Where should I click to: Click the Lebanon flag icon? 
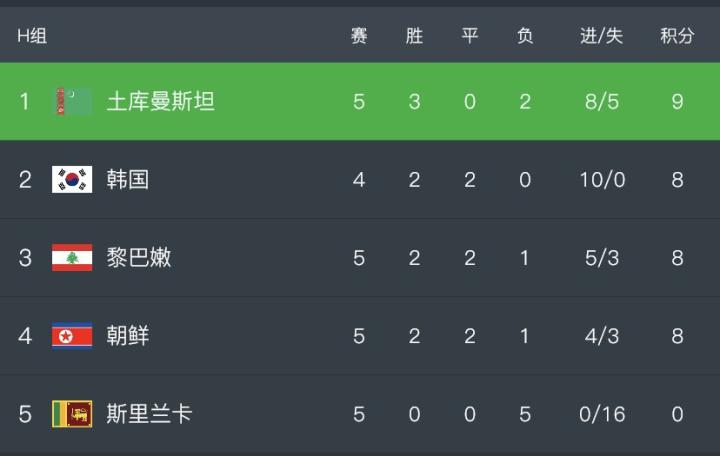point(72,257)
